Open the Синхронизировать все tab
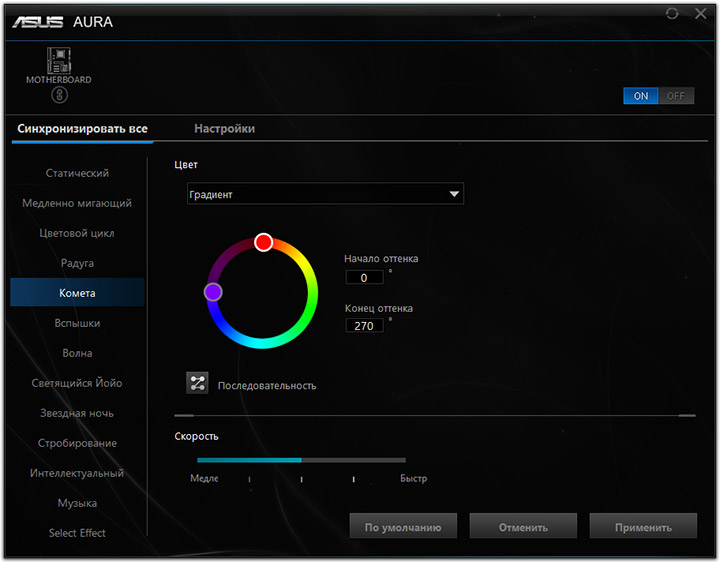The width and height of the screenshot is (720, 562). pyautogui.click(x=82, y=129)
